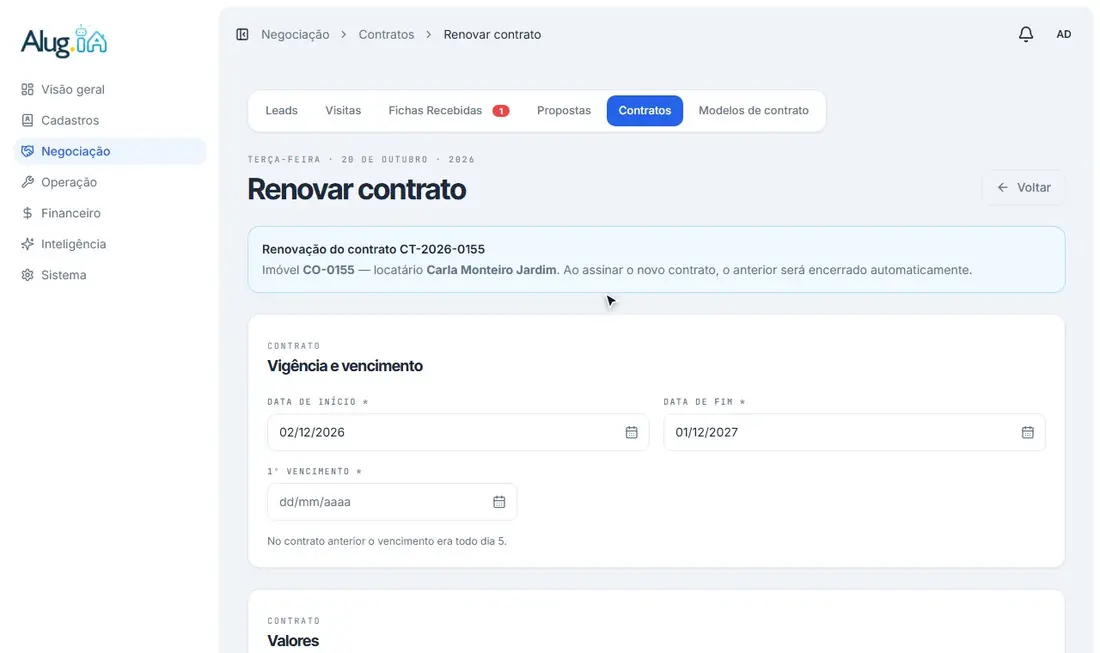Switch to the Propostas tab
1100x653 pixels.
[x=564, y=110]
